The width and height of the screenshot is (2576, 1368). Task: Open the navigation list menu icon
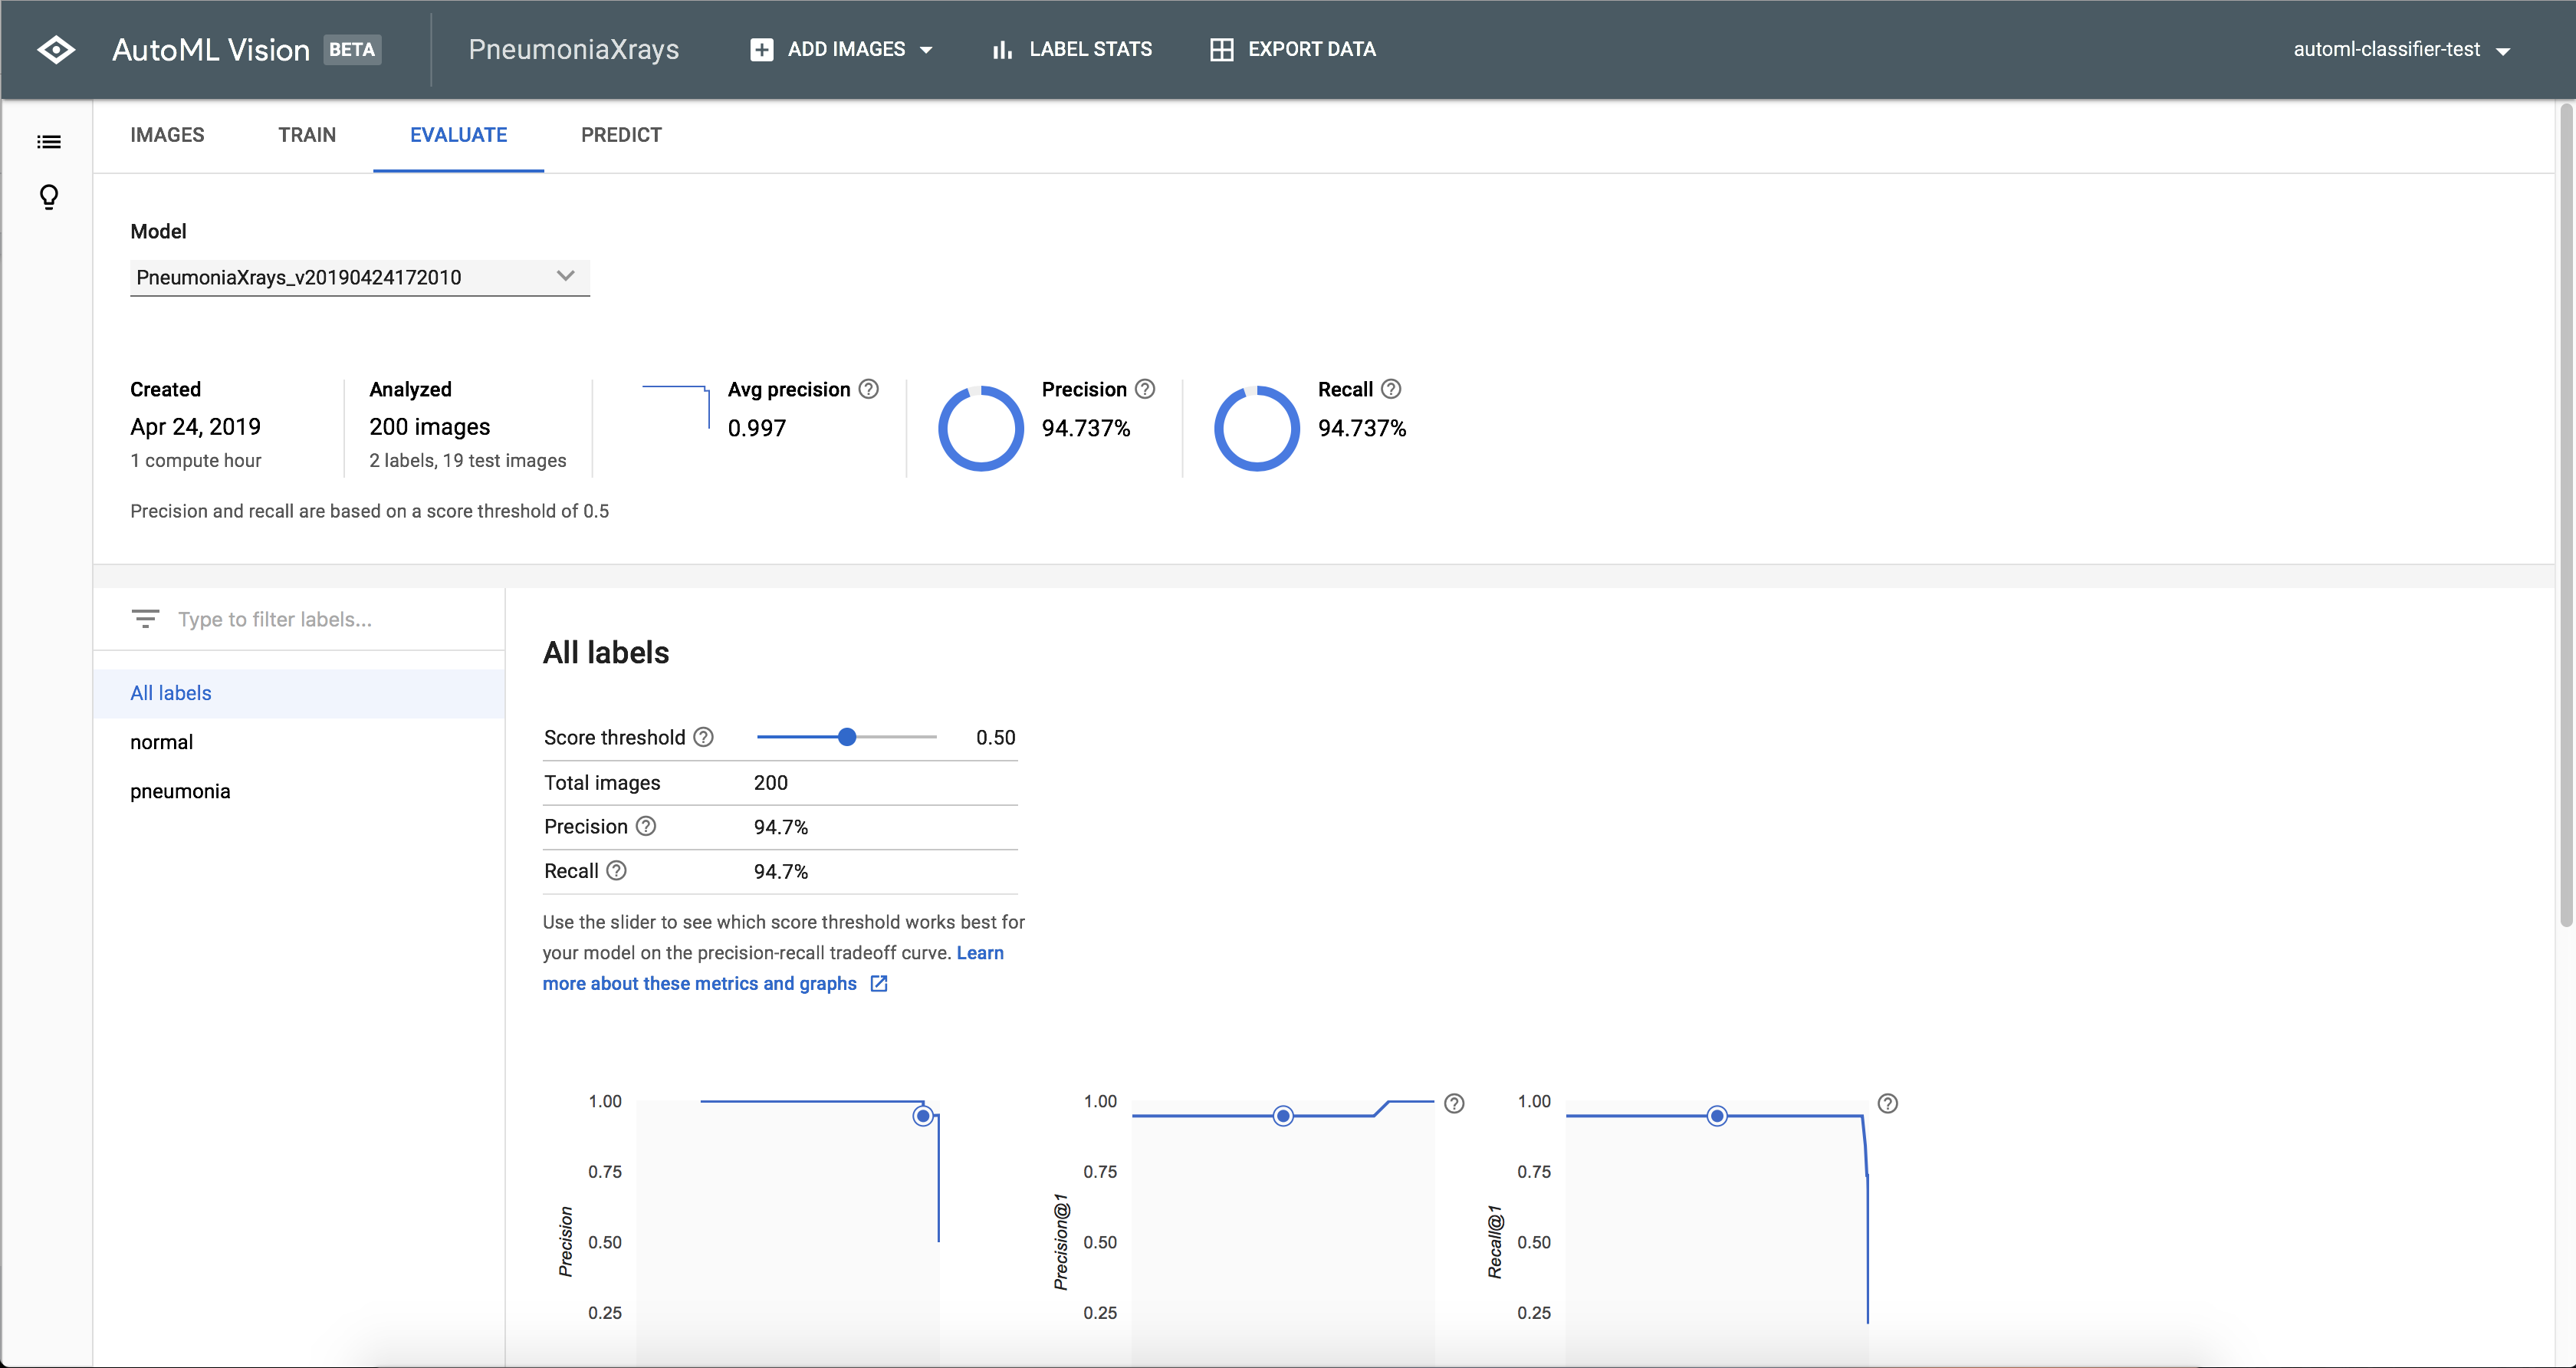(49, 142)
